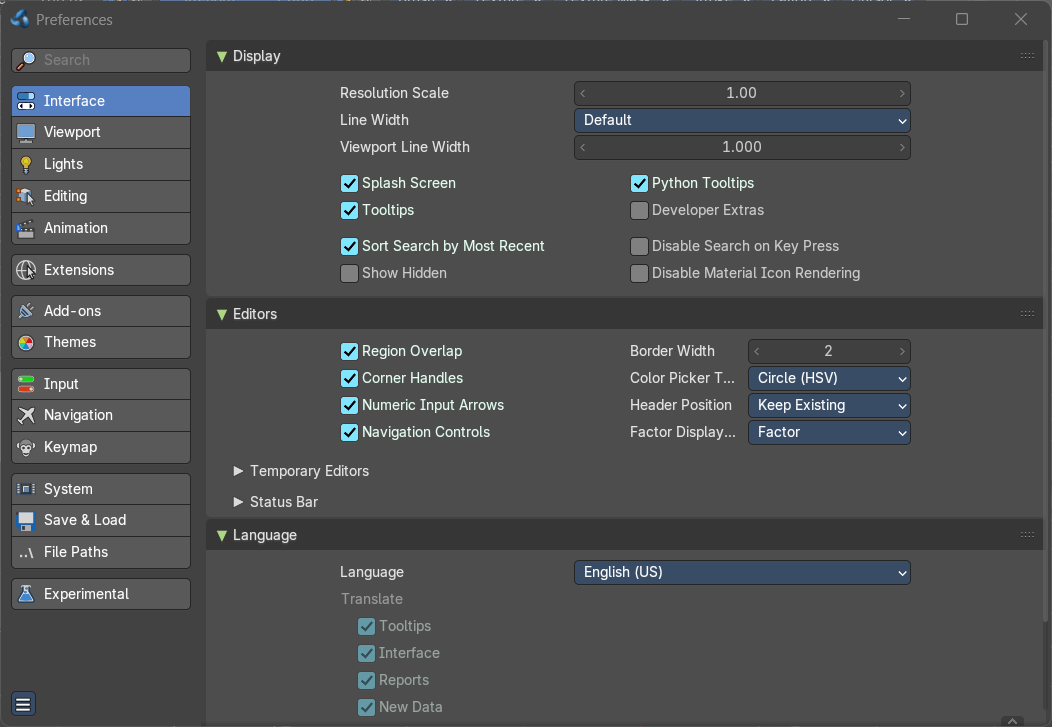Turn off Region Overlap
Screen dimensions: 1052x727
pos(350,351)
